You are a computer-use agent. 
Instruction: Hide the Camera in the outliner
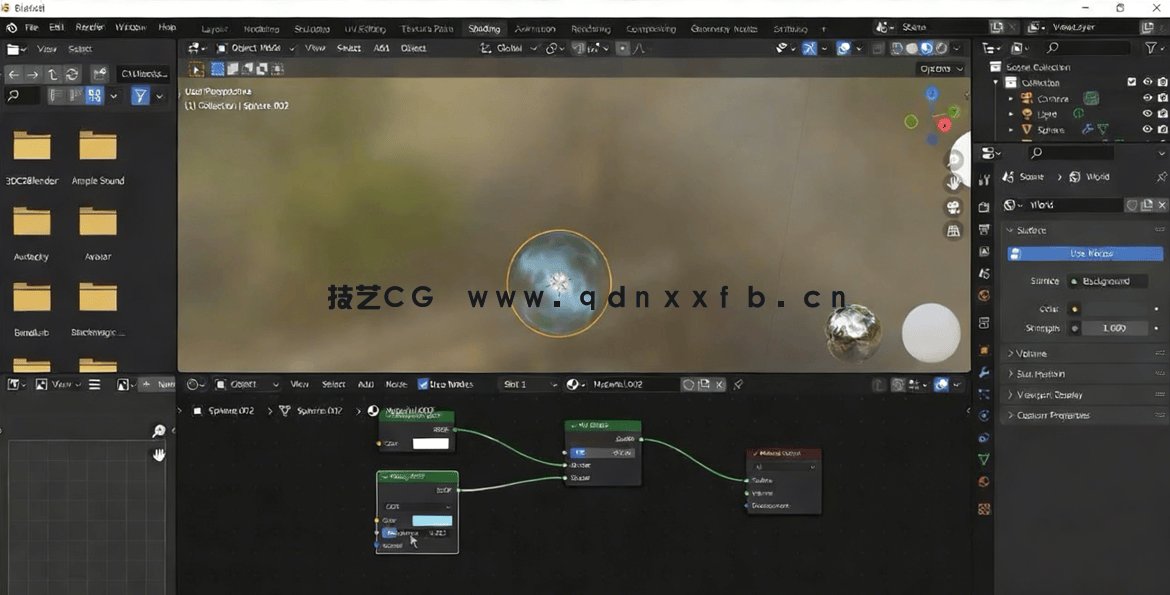pos(1148,97)
